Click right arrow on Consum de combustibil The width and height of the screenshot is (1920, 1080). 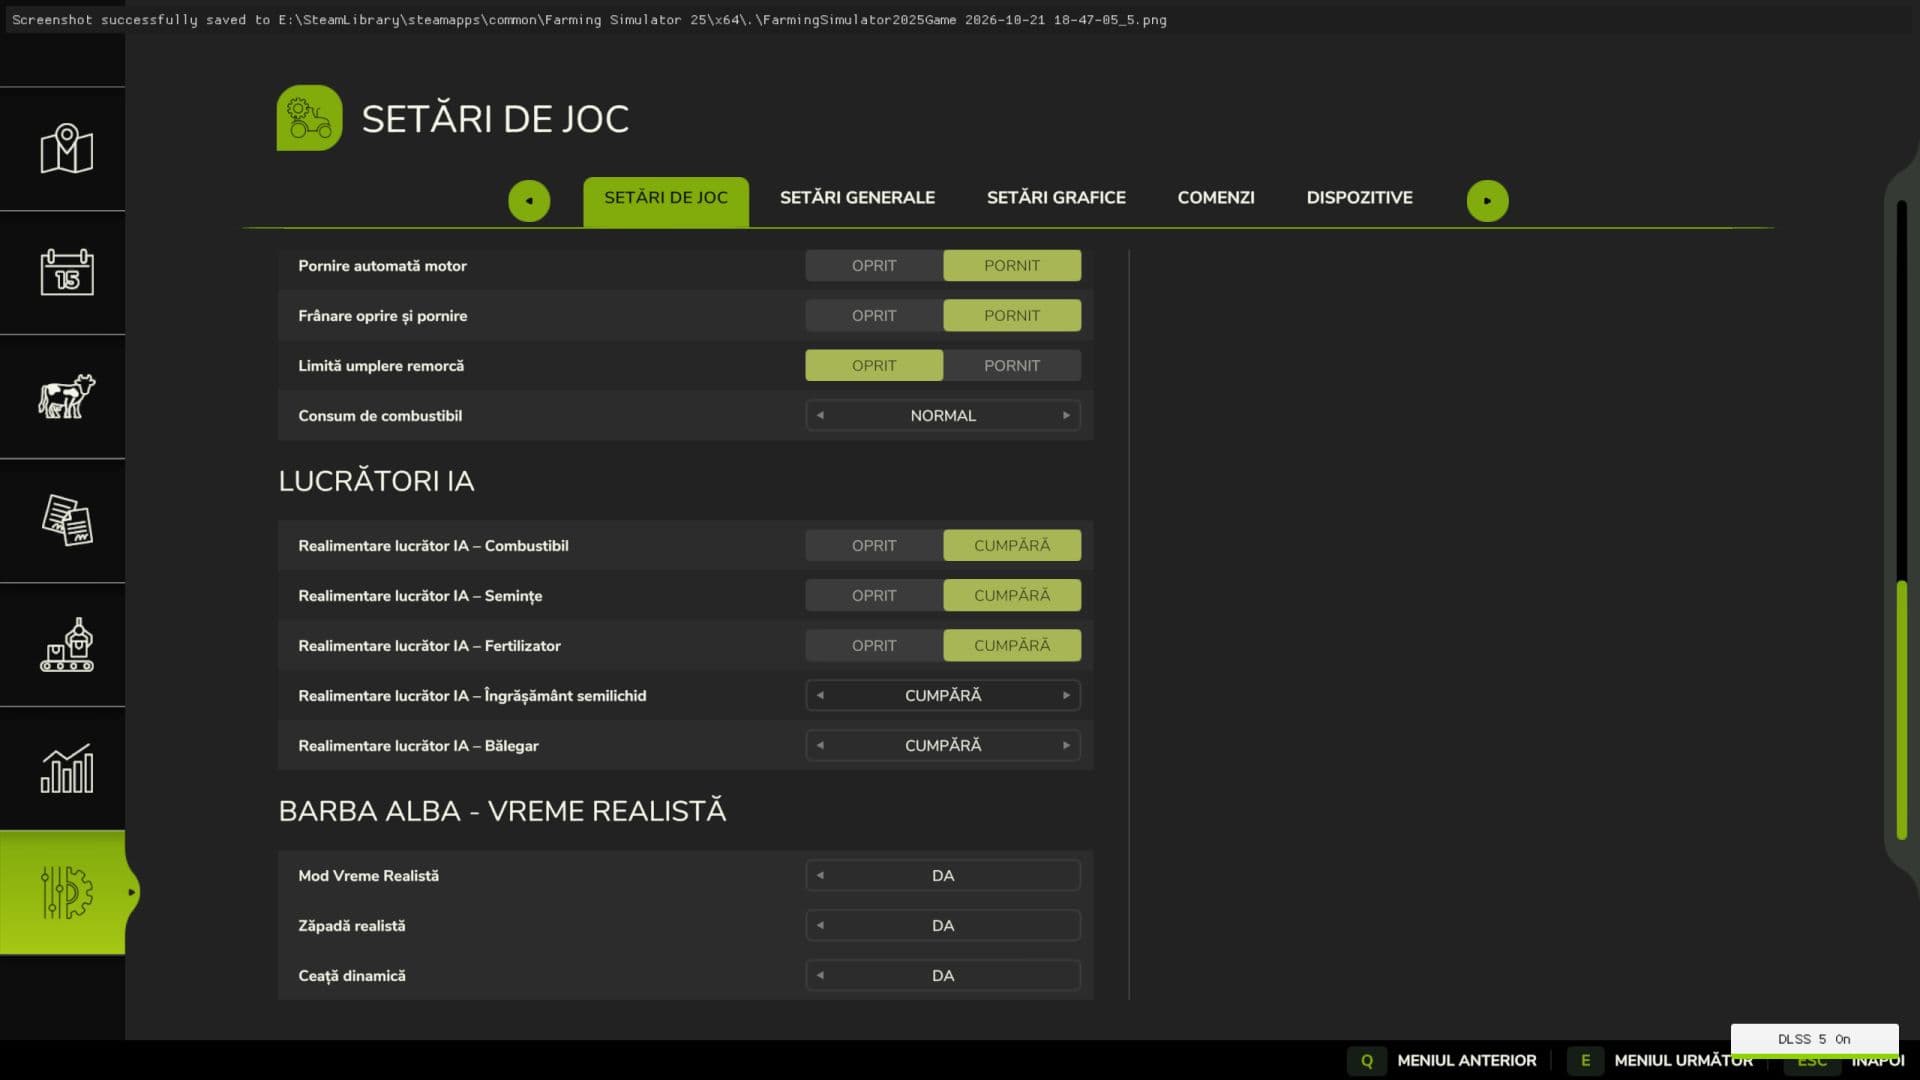pos(1066,415)
